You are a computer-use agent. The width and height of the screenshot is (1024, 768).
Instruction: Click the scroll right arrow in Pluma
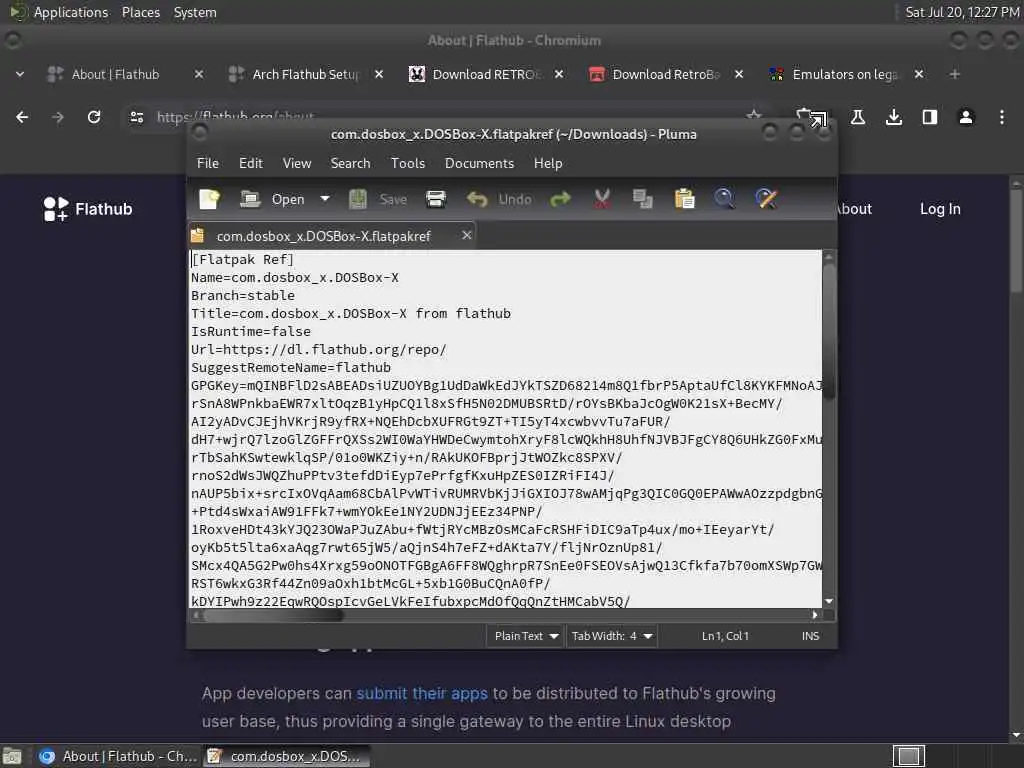pos(814,615)
